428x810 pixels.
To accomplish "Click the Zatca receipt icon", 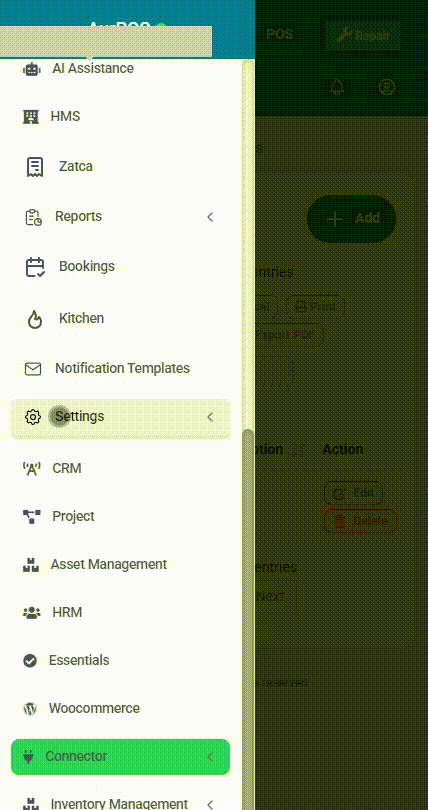I will click(x=35, y=167).
